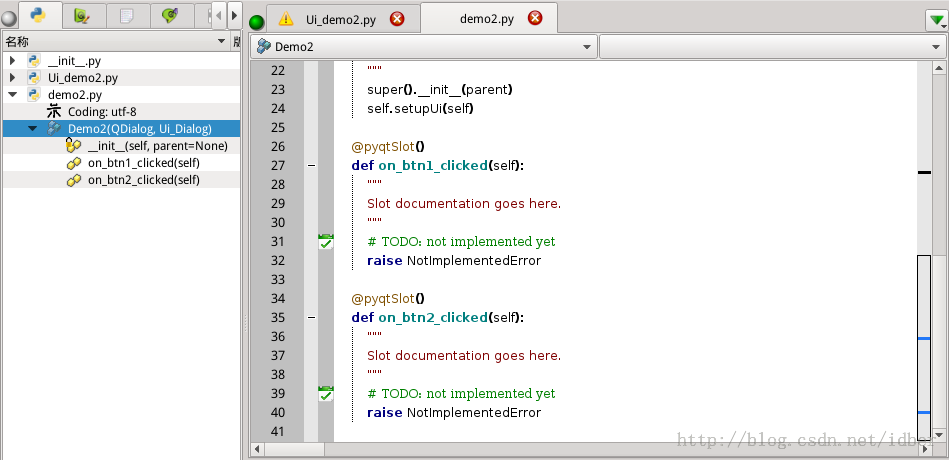Click Python file icon of demo2.py

34,94
